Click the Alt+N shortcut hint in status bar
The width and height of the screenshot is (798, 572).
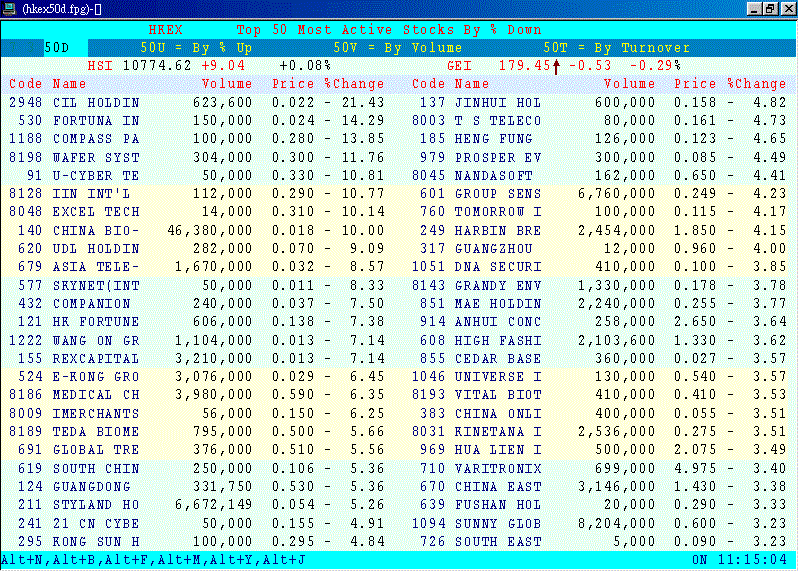(x=23, y=560)
